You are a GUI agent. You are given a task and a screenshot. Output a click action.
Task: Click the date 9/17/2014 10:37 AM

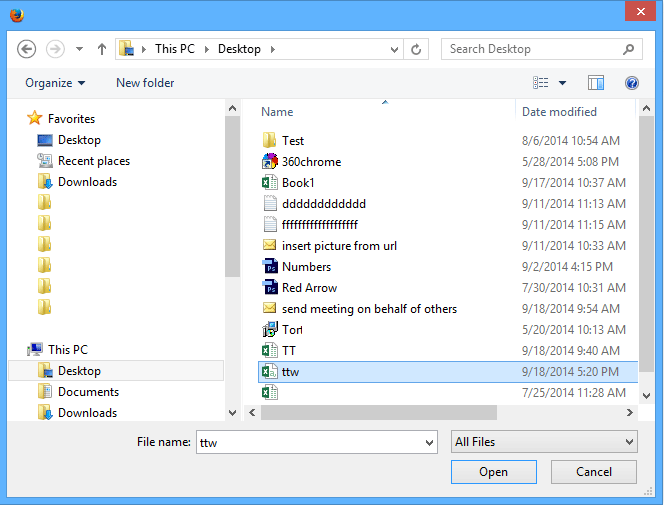573,182
